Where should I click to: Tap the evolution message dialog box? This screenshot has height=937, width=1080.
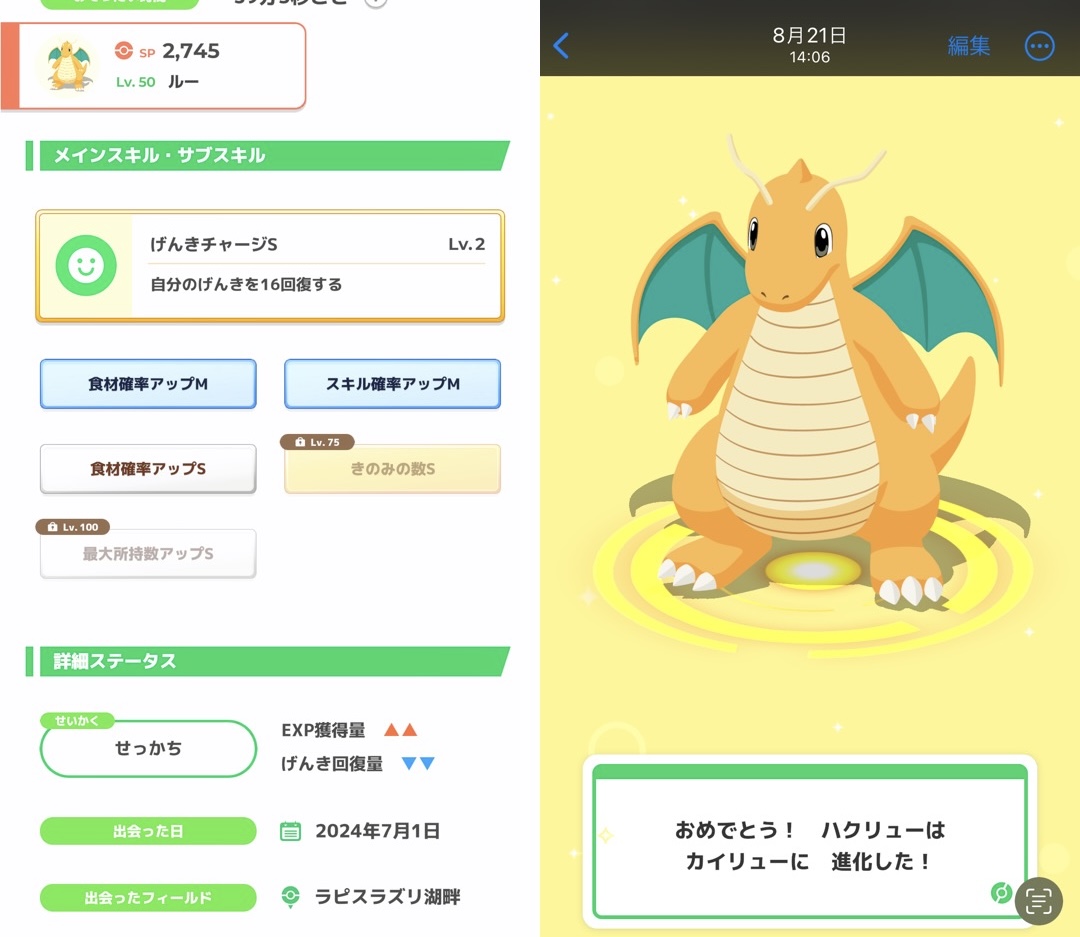click(x=810, y=841)
